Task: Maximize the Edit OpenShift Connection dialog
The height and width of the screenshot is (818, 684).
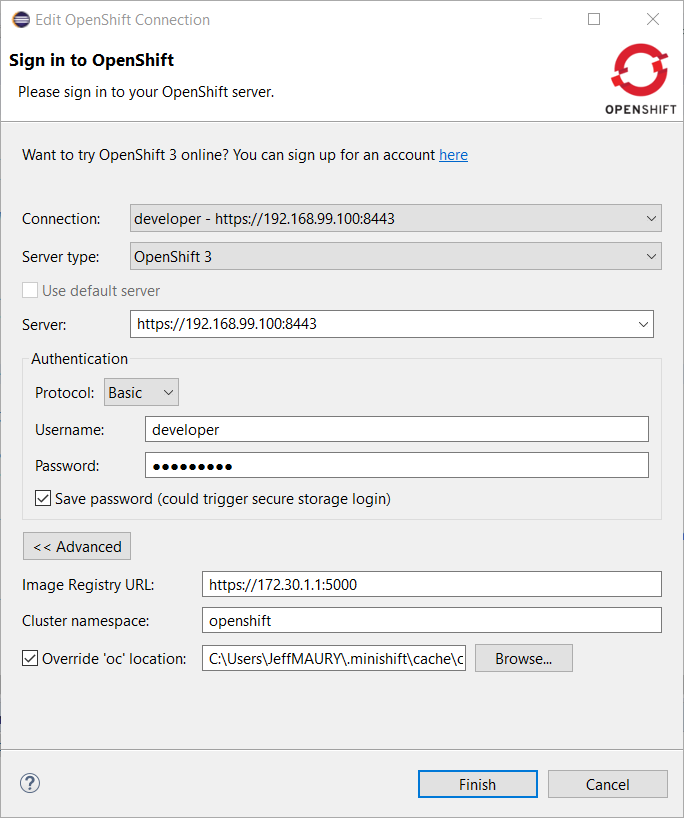Action: (x=594, y=19)
